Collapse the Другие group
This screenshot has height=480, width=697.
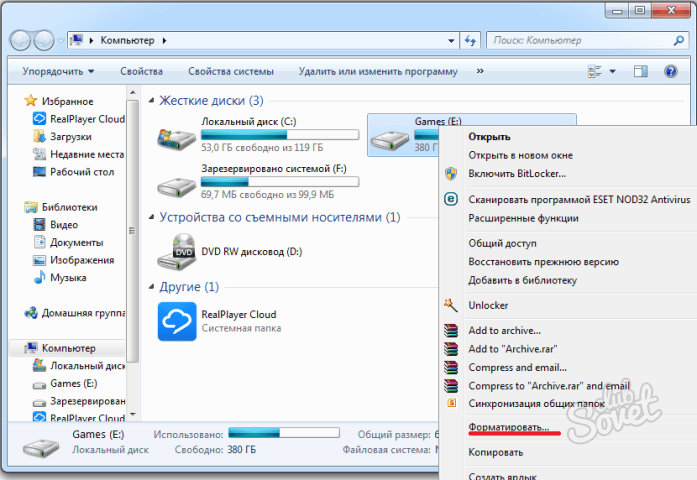point(152,287)
